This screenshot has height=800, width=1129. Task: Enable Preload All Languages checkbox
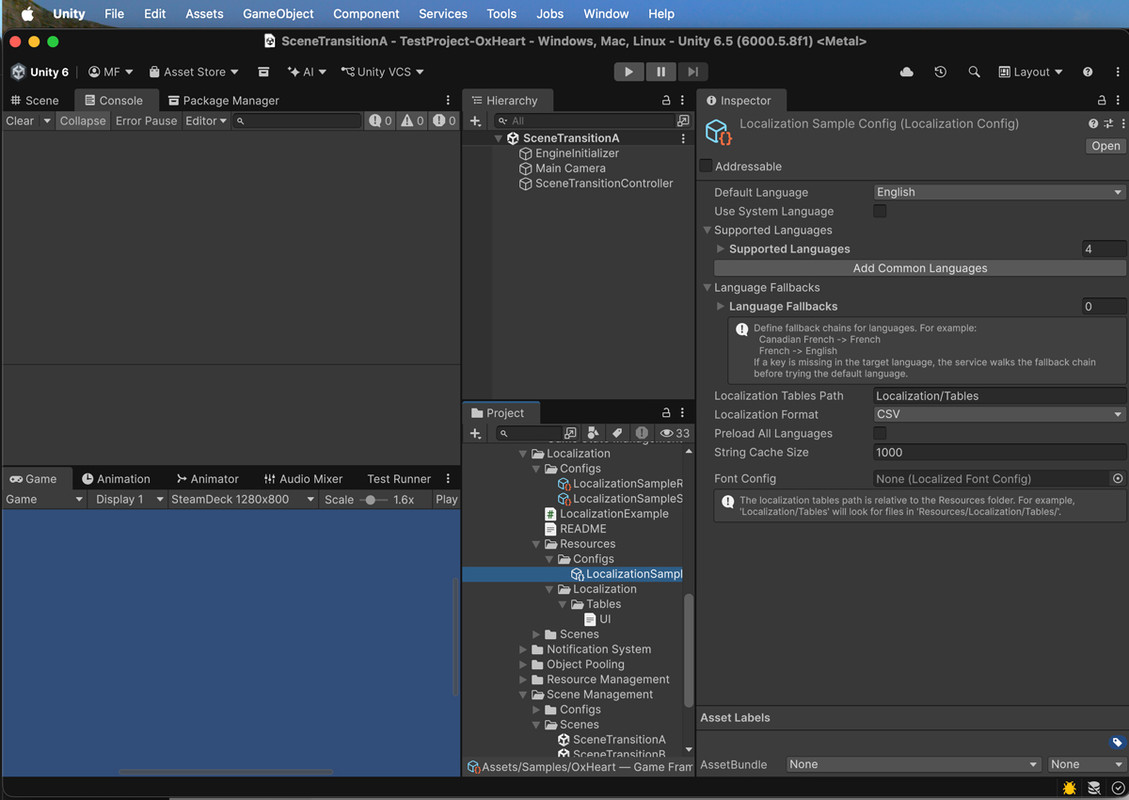point(880,433)
